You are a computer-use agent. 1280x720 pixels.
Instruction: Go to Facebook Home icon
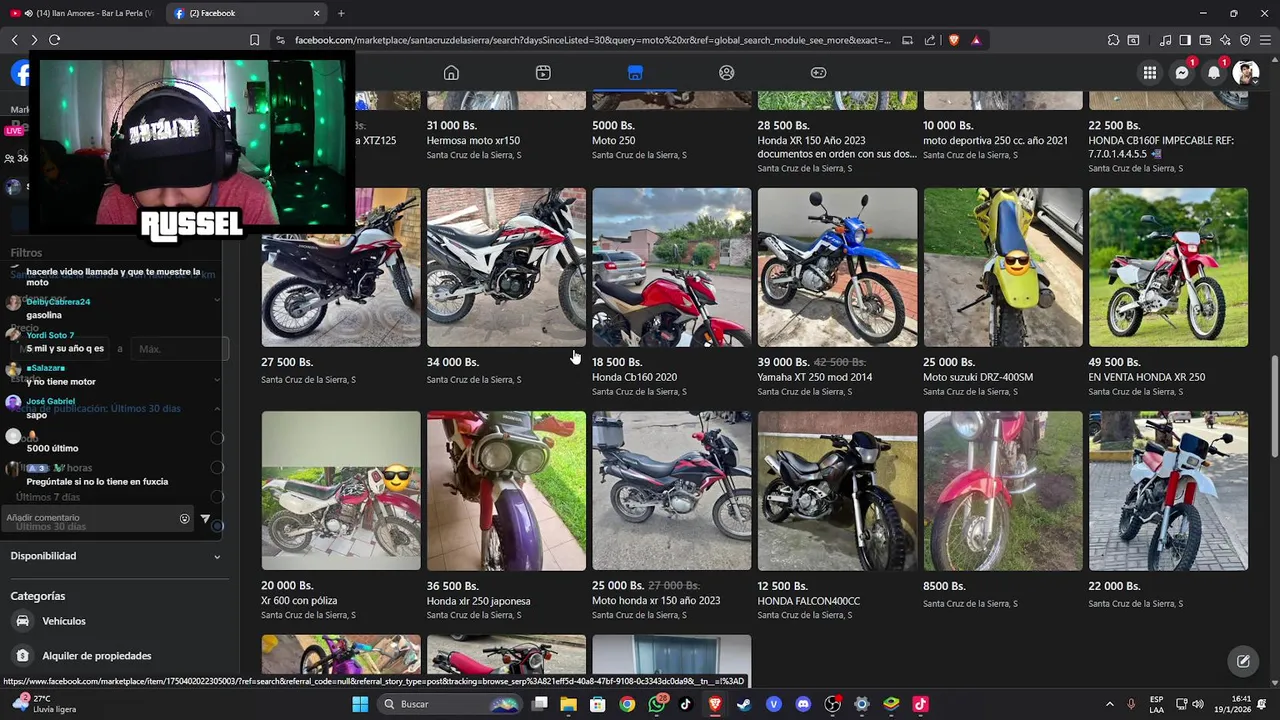pyautogui.click(x=451, y=73)
